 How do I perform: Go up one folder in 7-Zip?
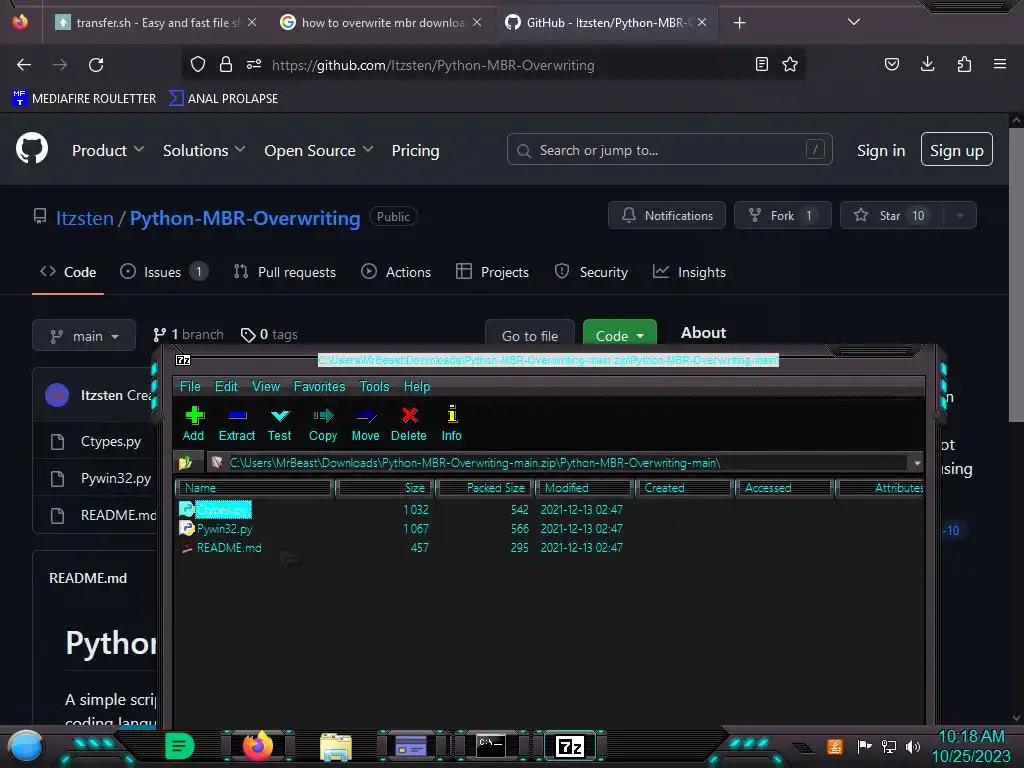pos(185,463)
